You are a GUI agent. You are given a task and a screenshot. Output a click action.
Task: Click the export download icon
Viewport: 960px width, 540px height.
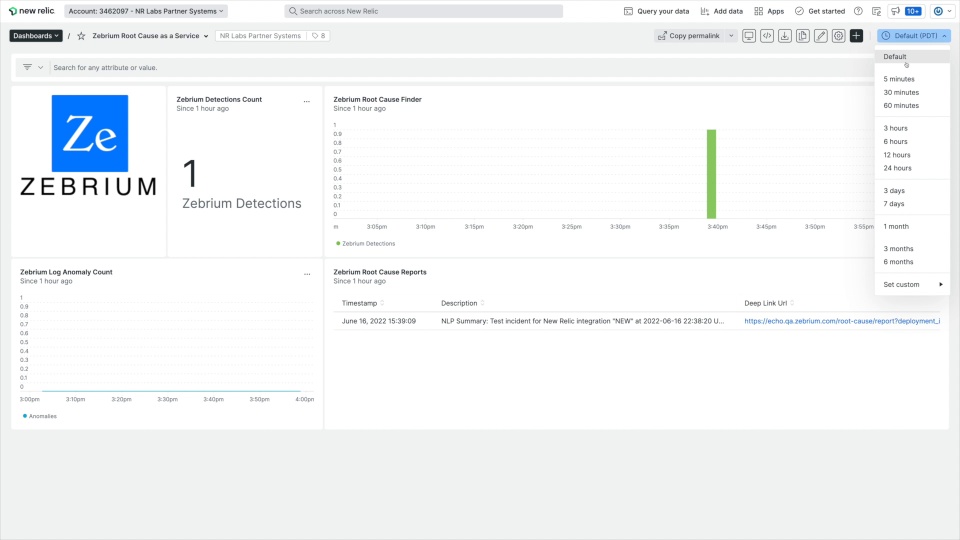click(784, 36)
